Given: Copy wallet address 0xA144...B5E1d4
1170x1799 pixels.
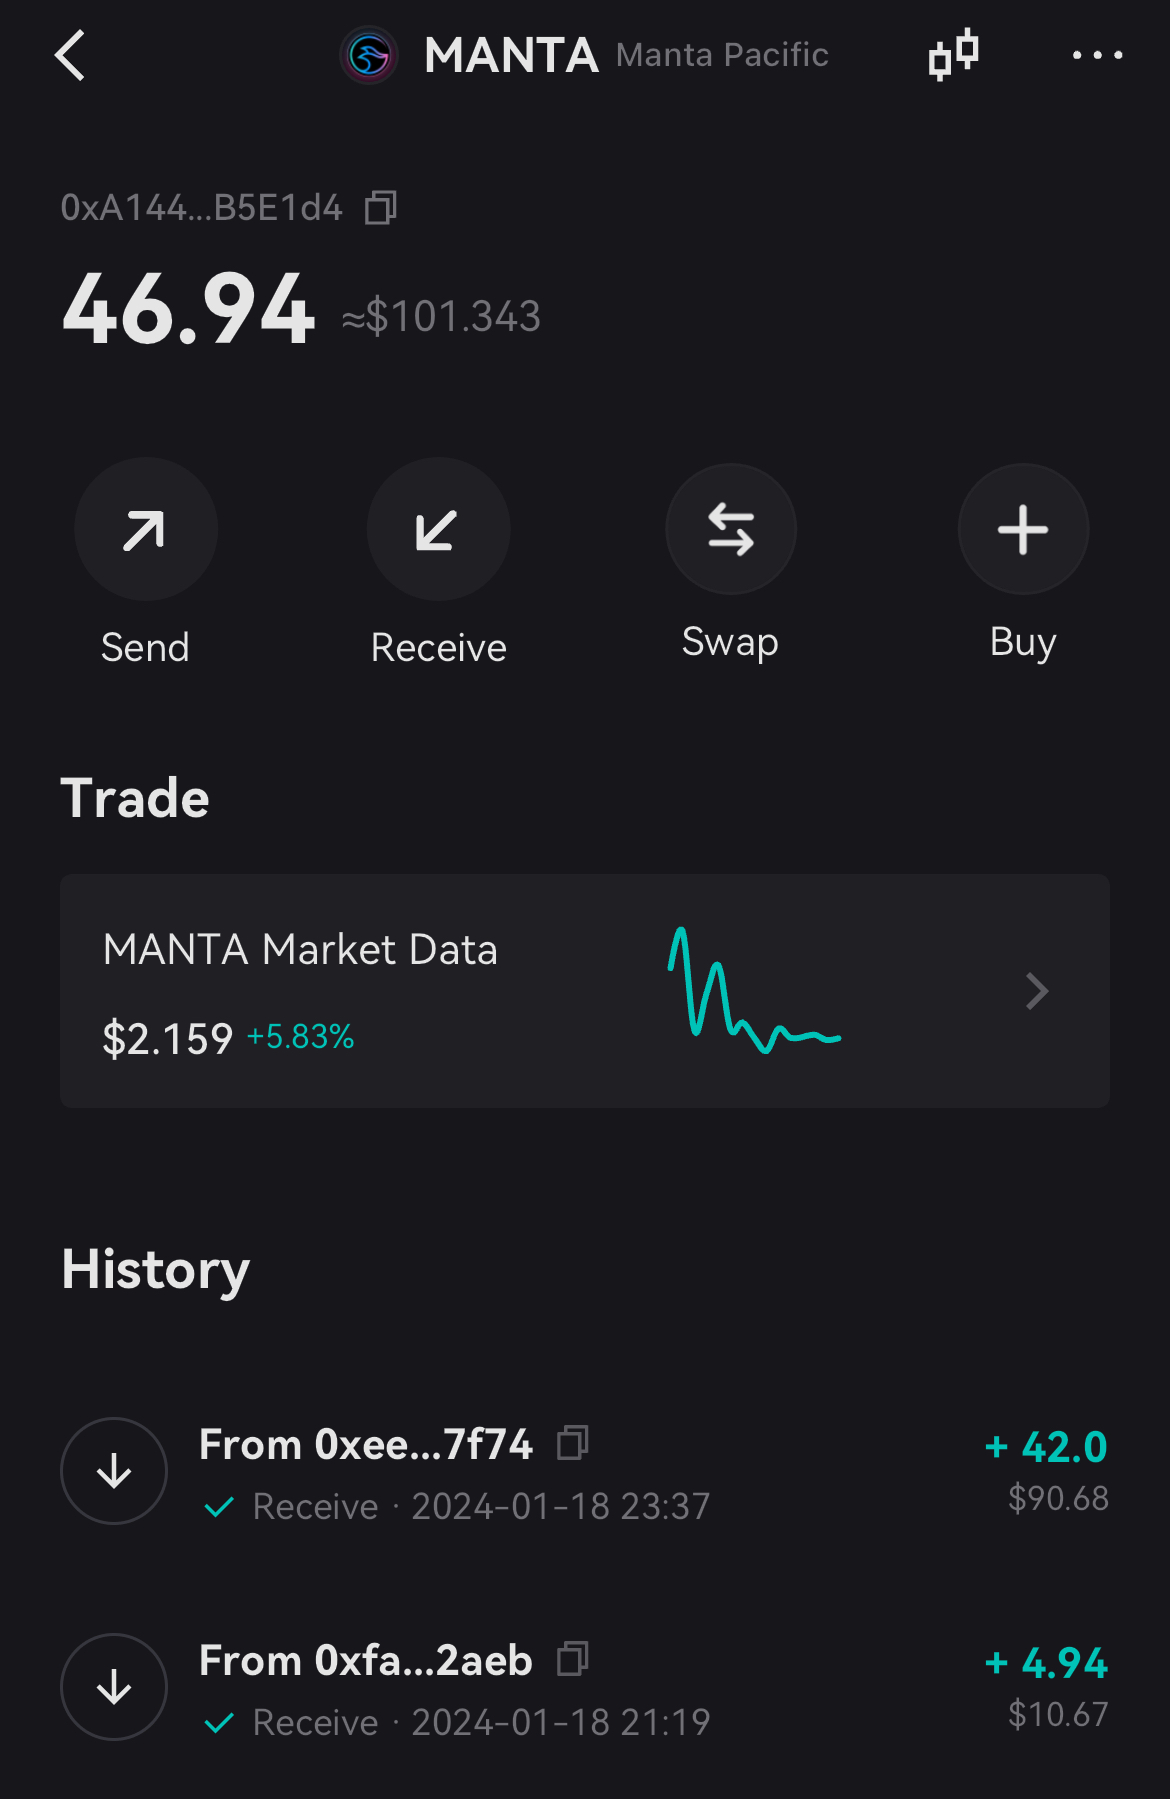Looking at the screenshot, I should coord(380,208).
